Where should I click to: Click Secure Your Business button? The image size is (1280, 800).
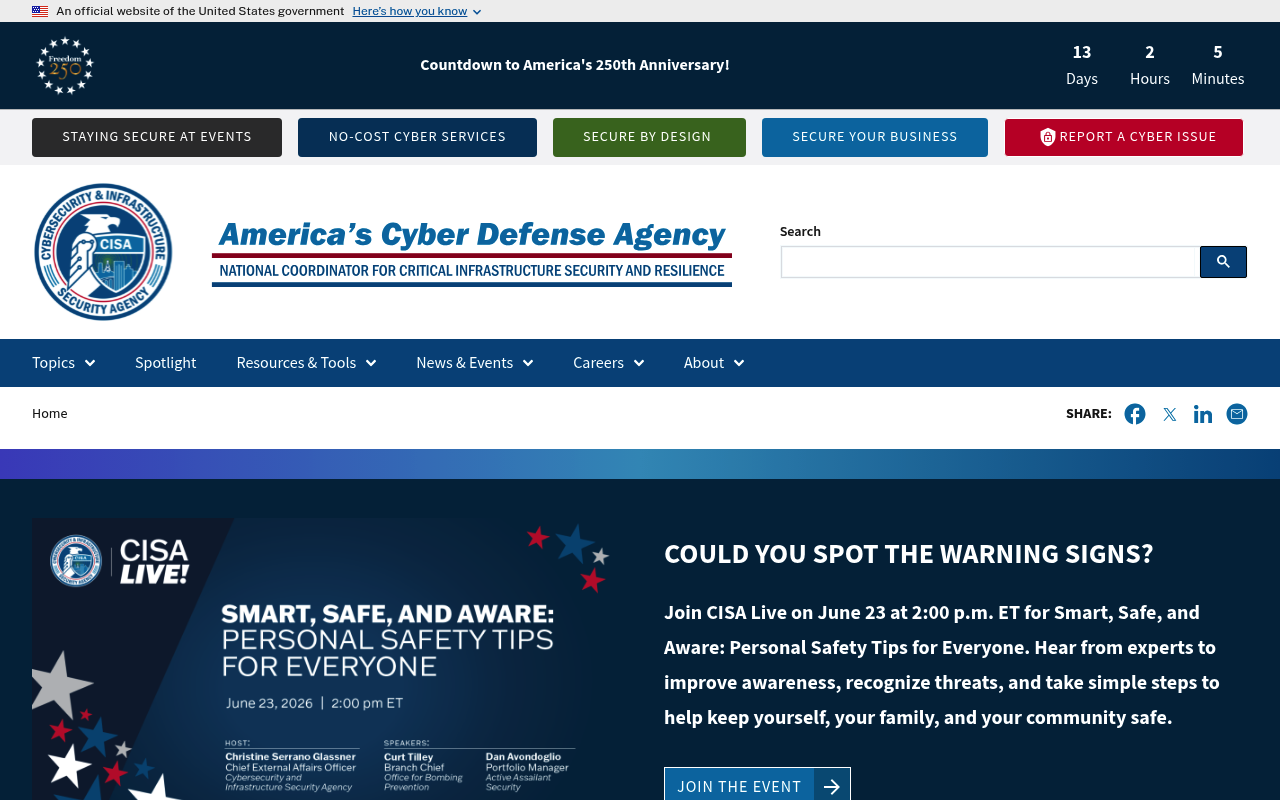coord(875,137)
